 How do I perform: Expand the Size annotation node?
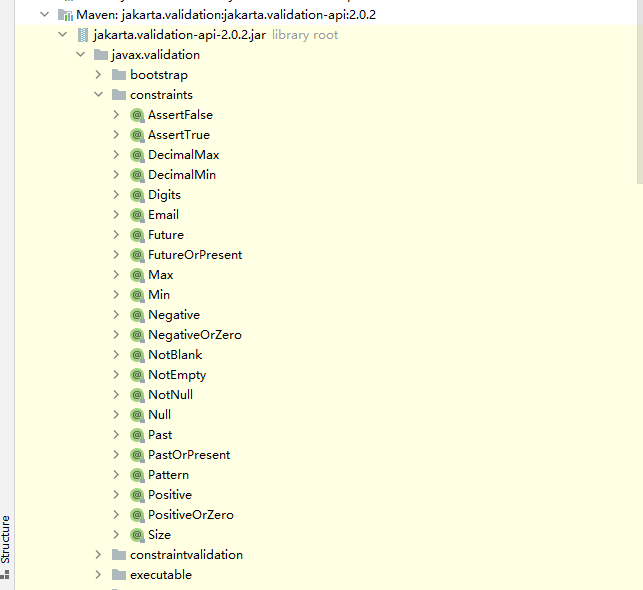[116, 535]
